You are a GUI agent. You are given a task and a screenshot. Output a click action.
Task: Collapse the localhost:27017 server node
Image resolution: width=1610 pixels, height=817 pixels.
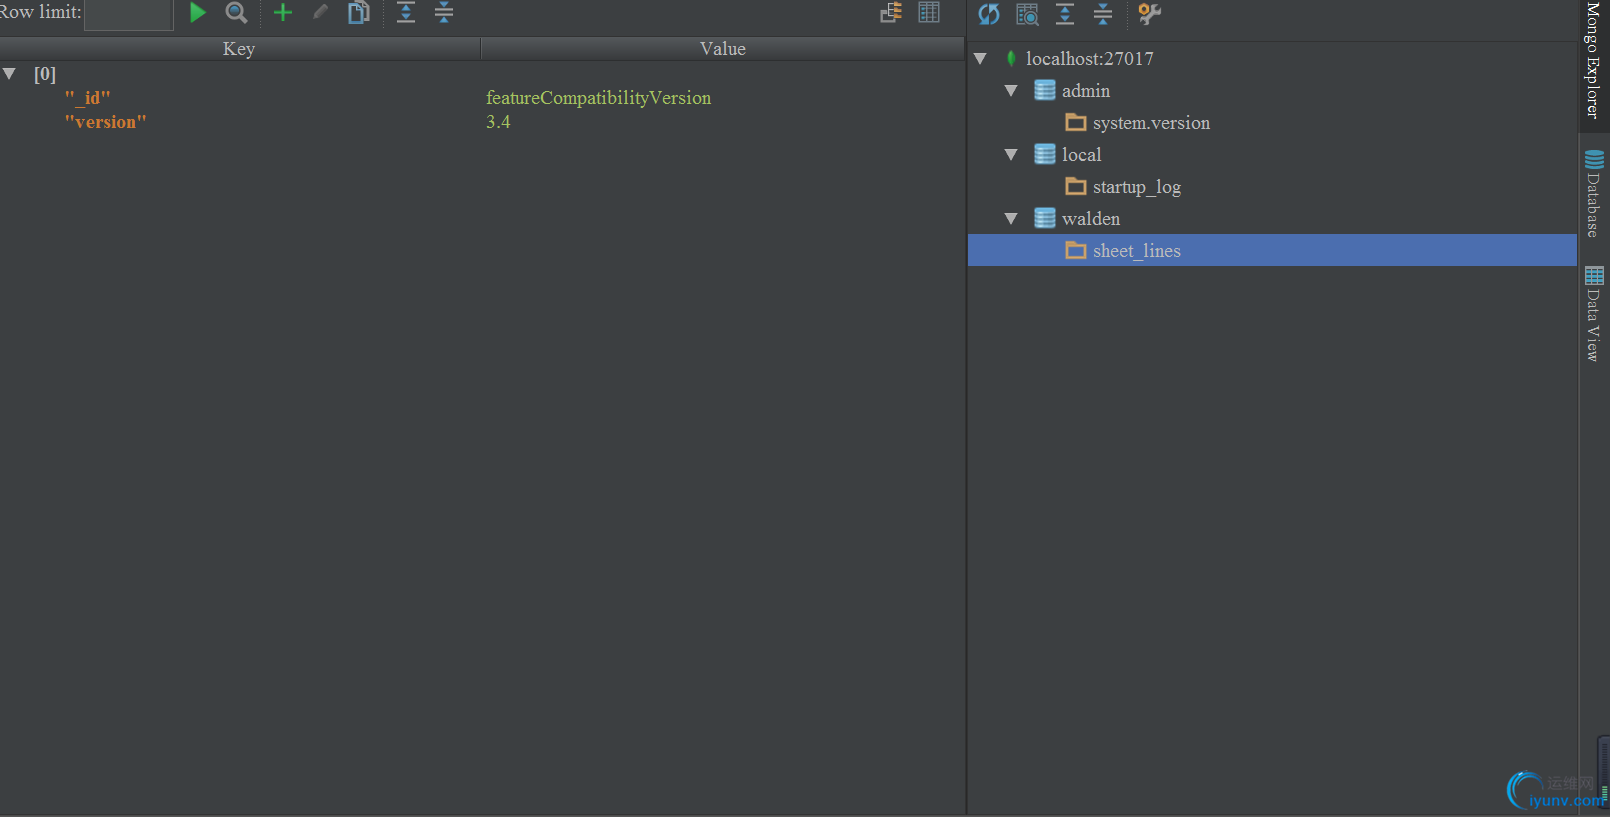pyautogui.click(x=980, y=59)
